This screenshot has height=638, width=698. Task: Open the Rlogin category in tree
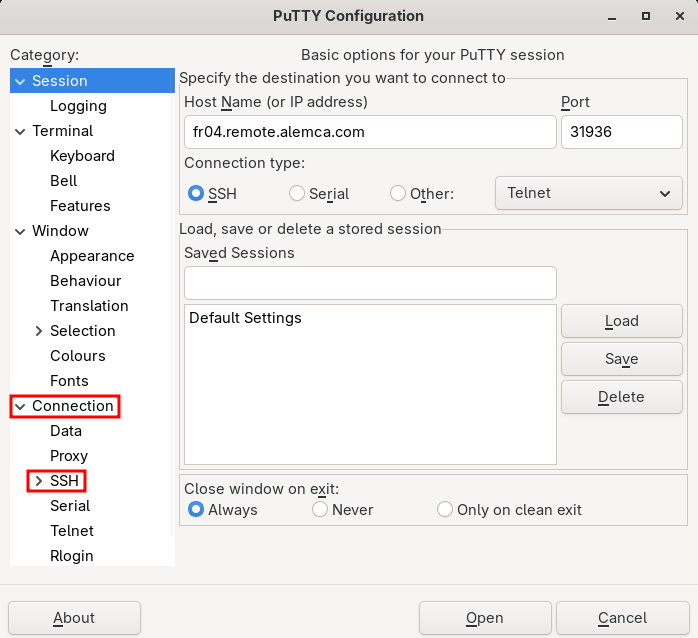(72, 556)
